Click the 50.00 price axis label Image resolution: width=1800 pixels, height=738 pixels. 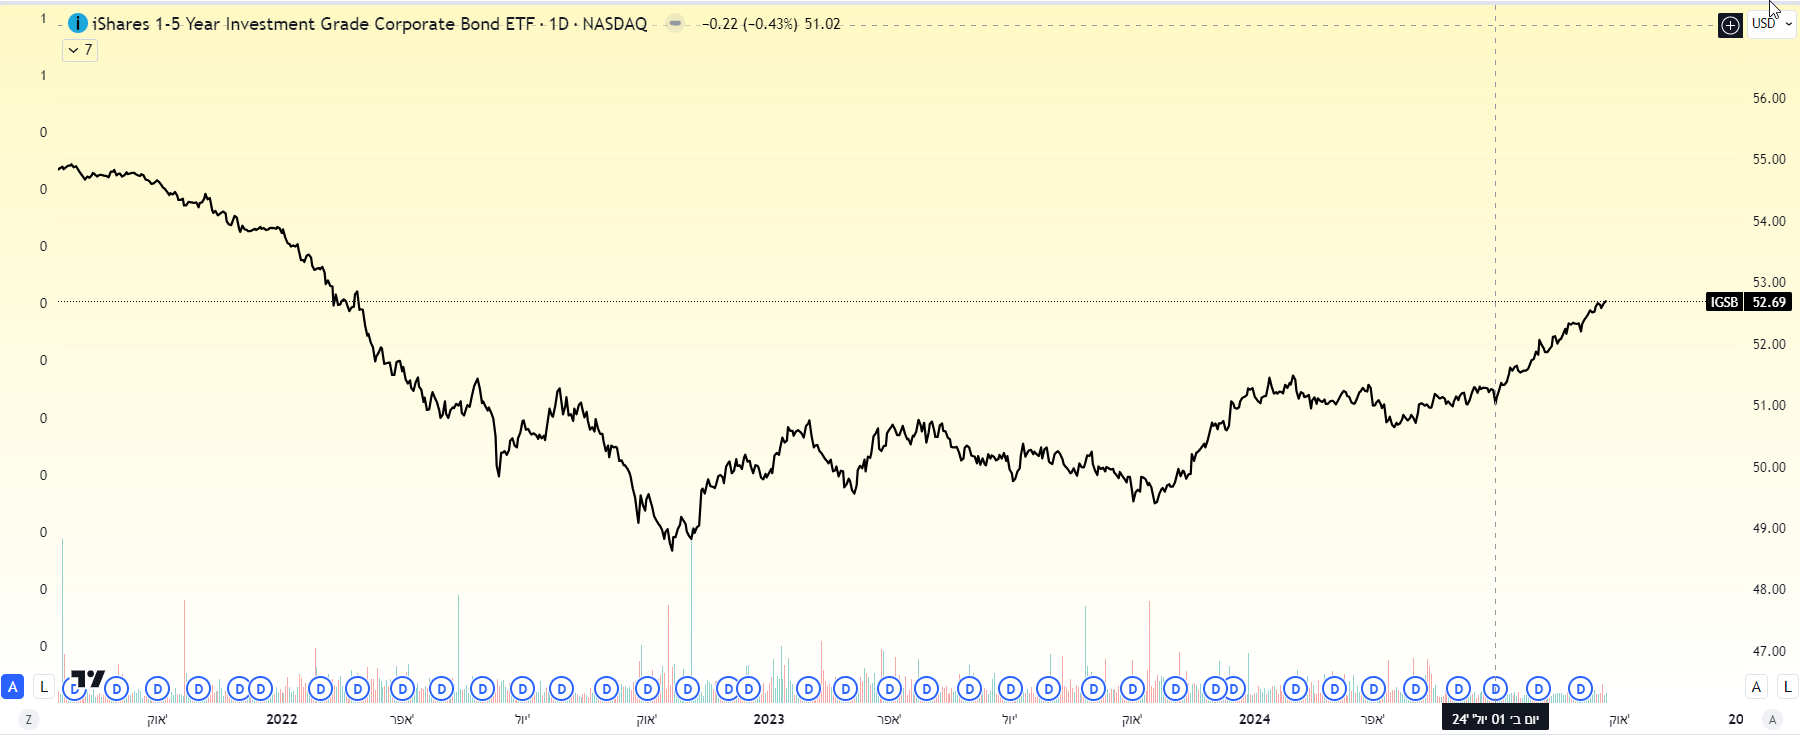[1769, 467]
